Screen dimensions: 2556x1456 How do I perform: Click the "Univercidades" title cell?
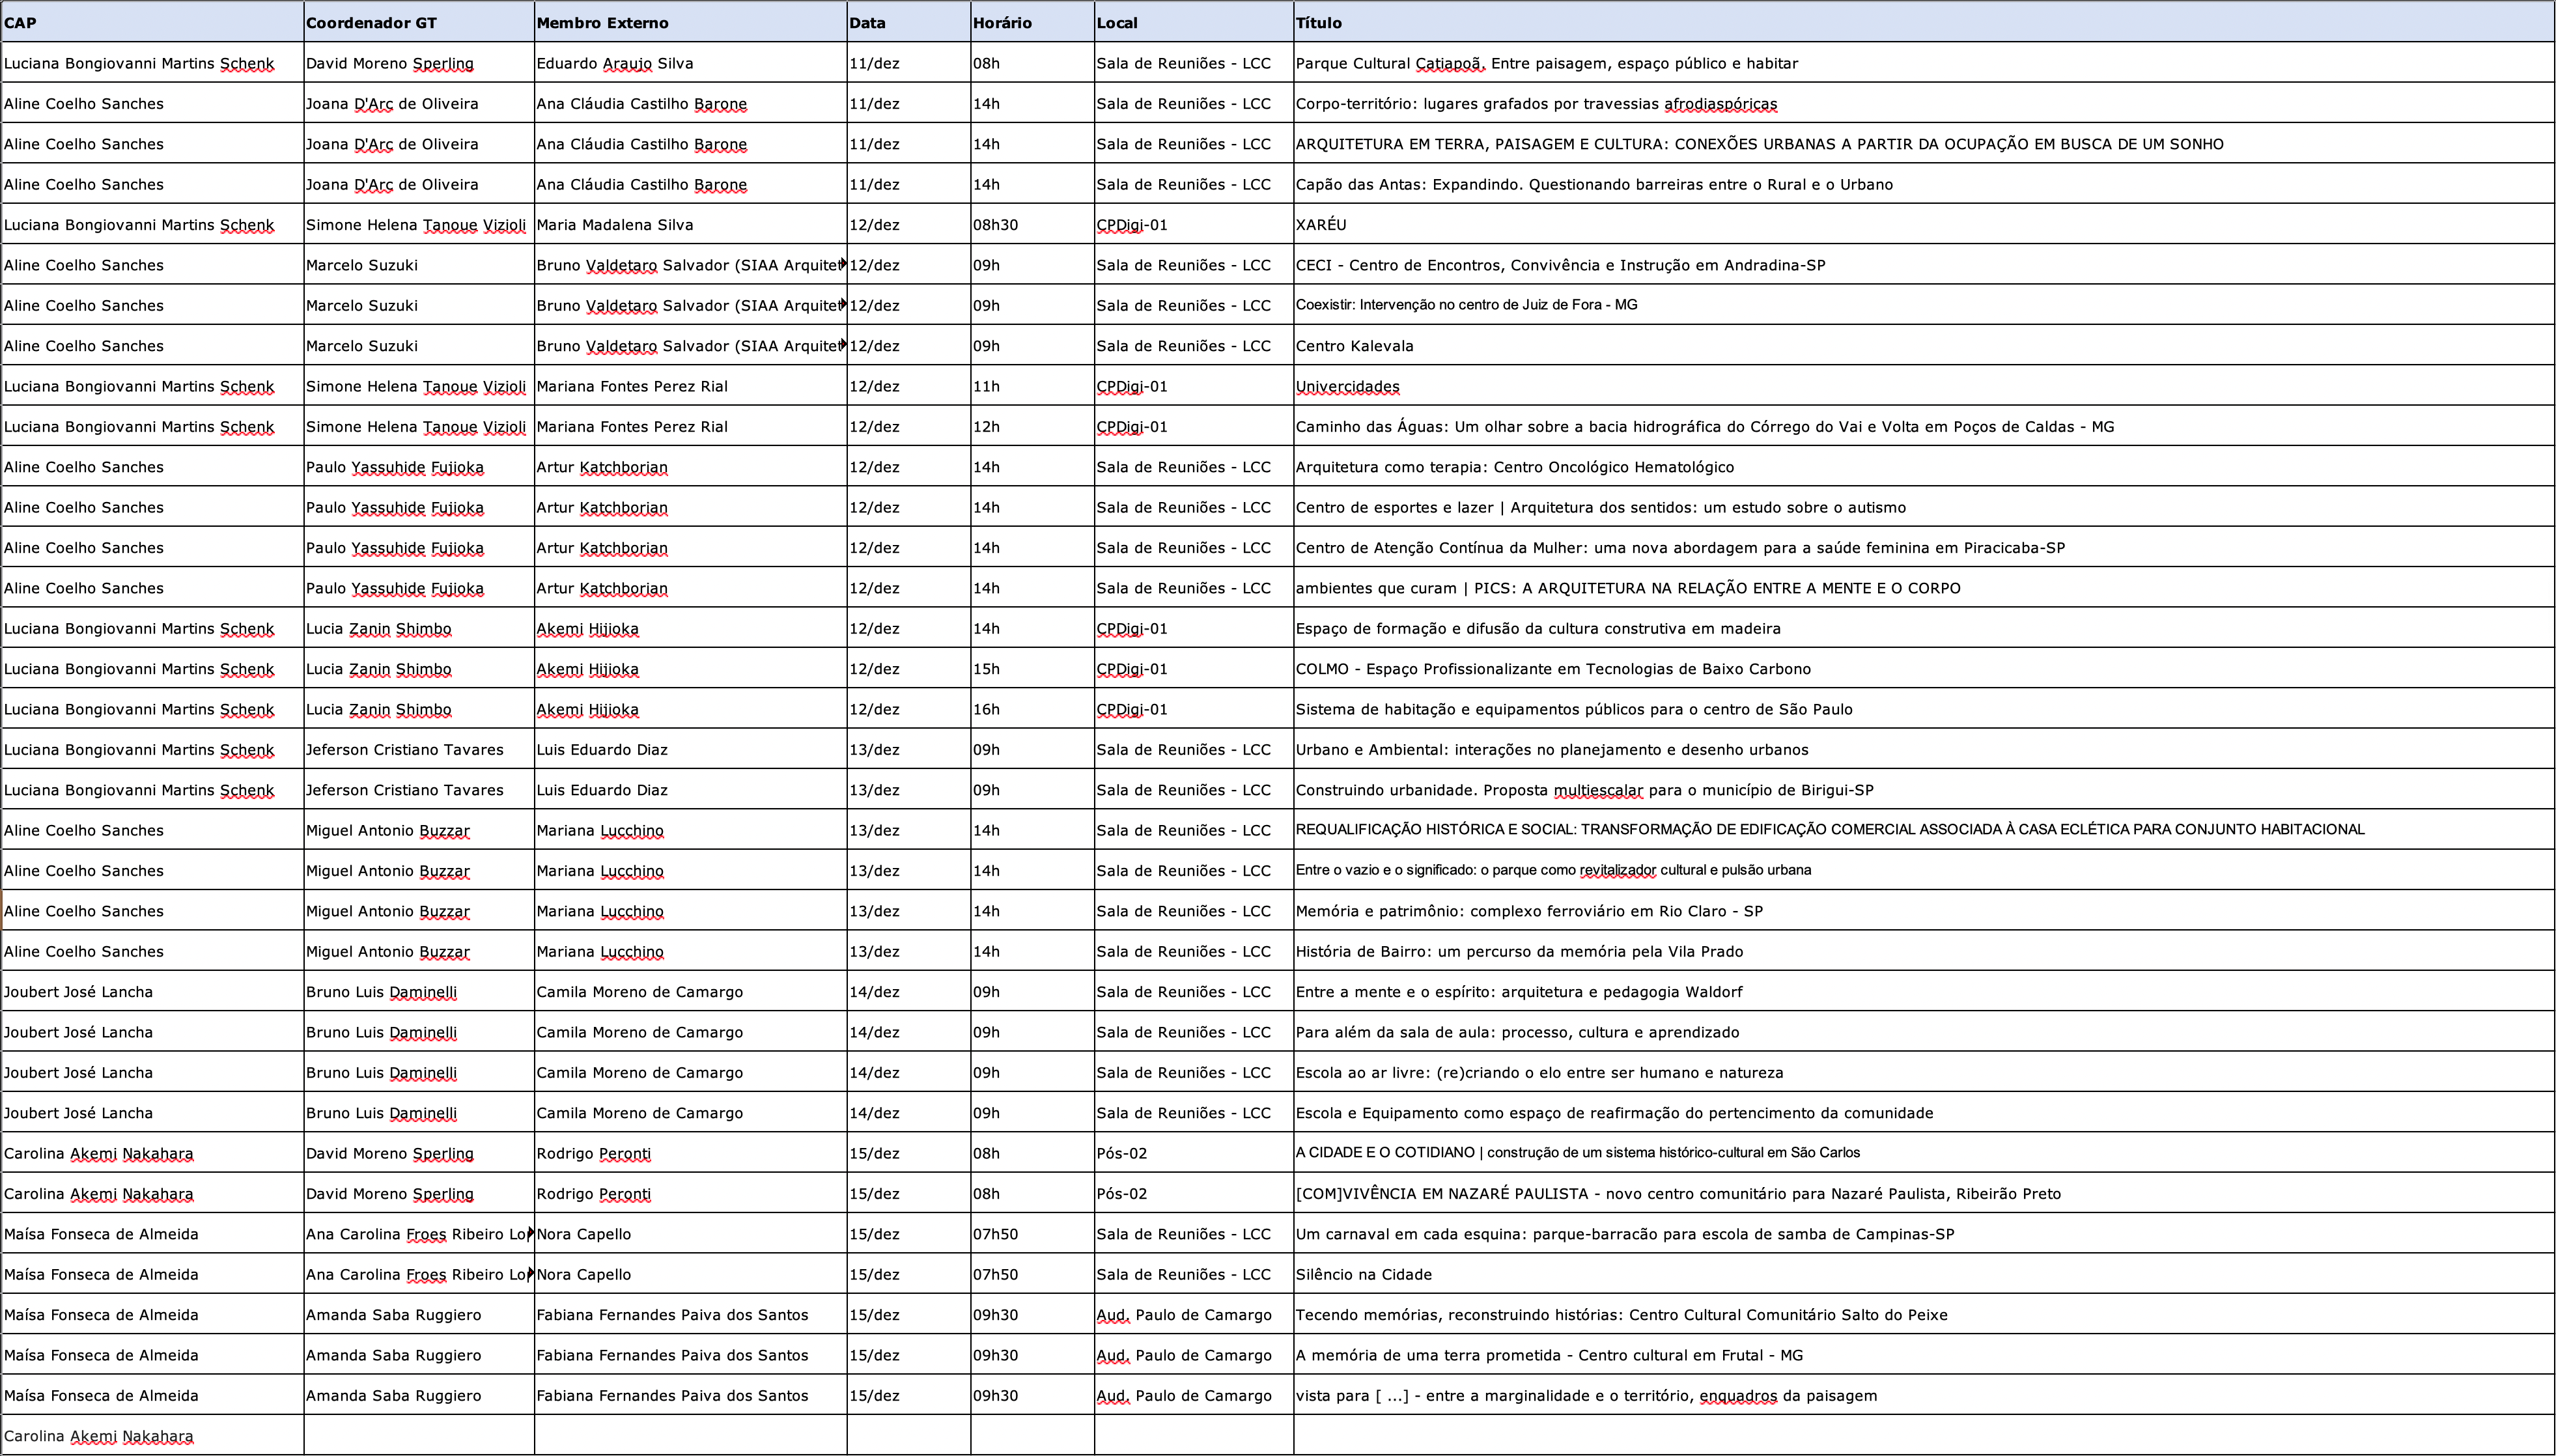(x=1924, y=386)
